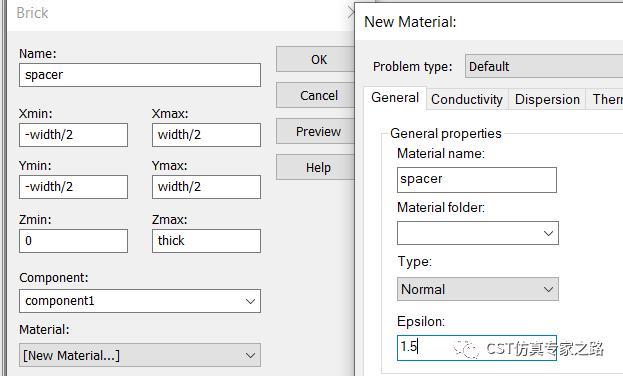The height and width of the screenshot is (376, 623).
Task: Select the Xmin input field
Action: 74,135
